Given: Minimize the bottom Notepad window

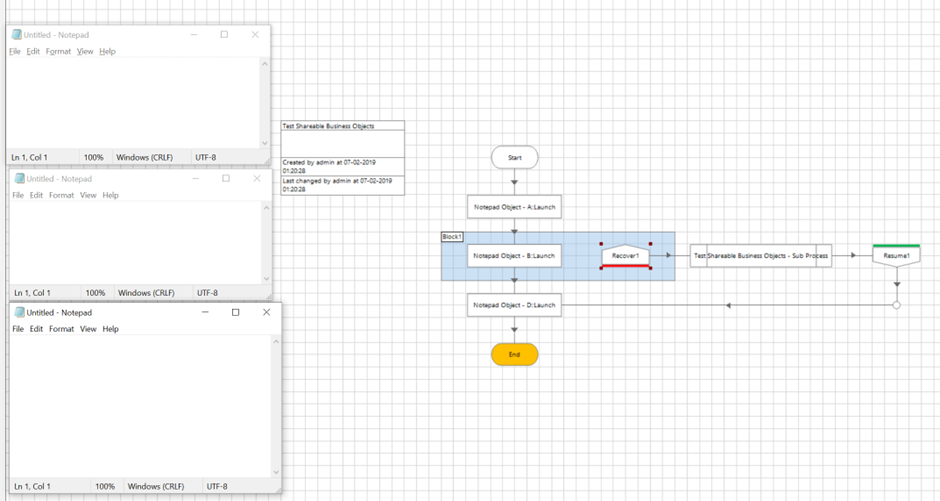Looking at the screenshot, I should coord(205,312).
